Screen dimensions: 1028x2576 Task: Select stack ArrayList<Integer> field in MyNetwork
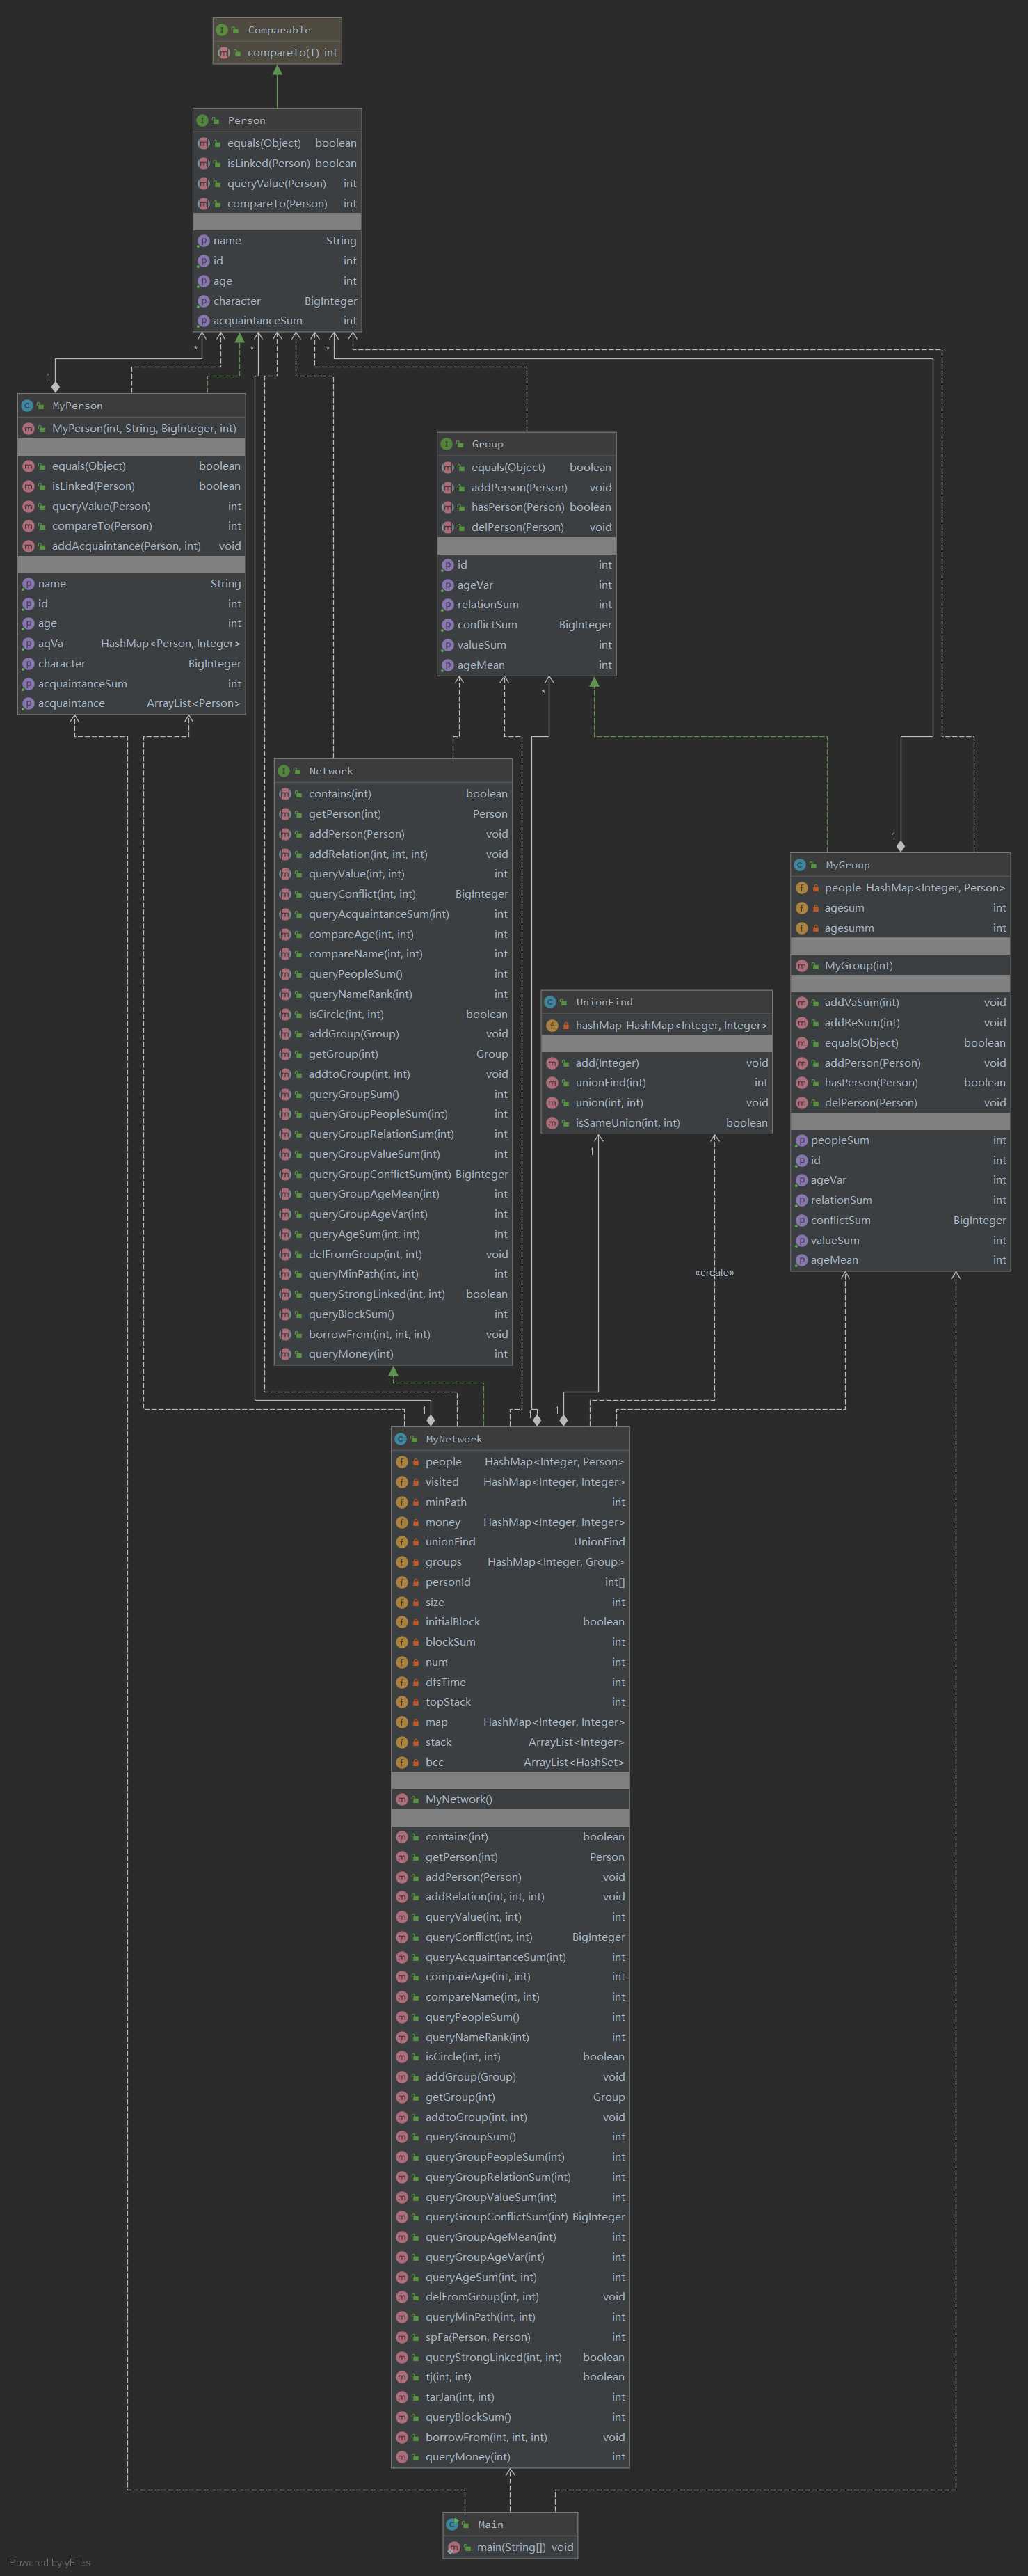tap(510, 1742)
